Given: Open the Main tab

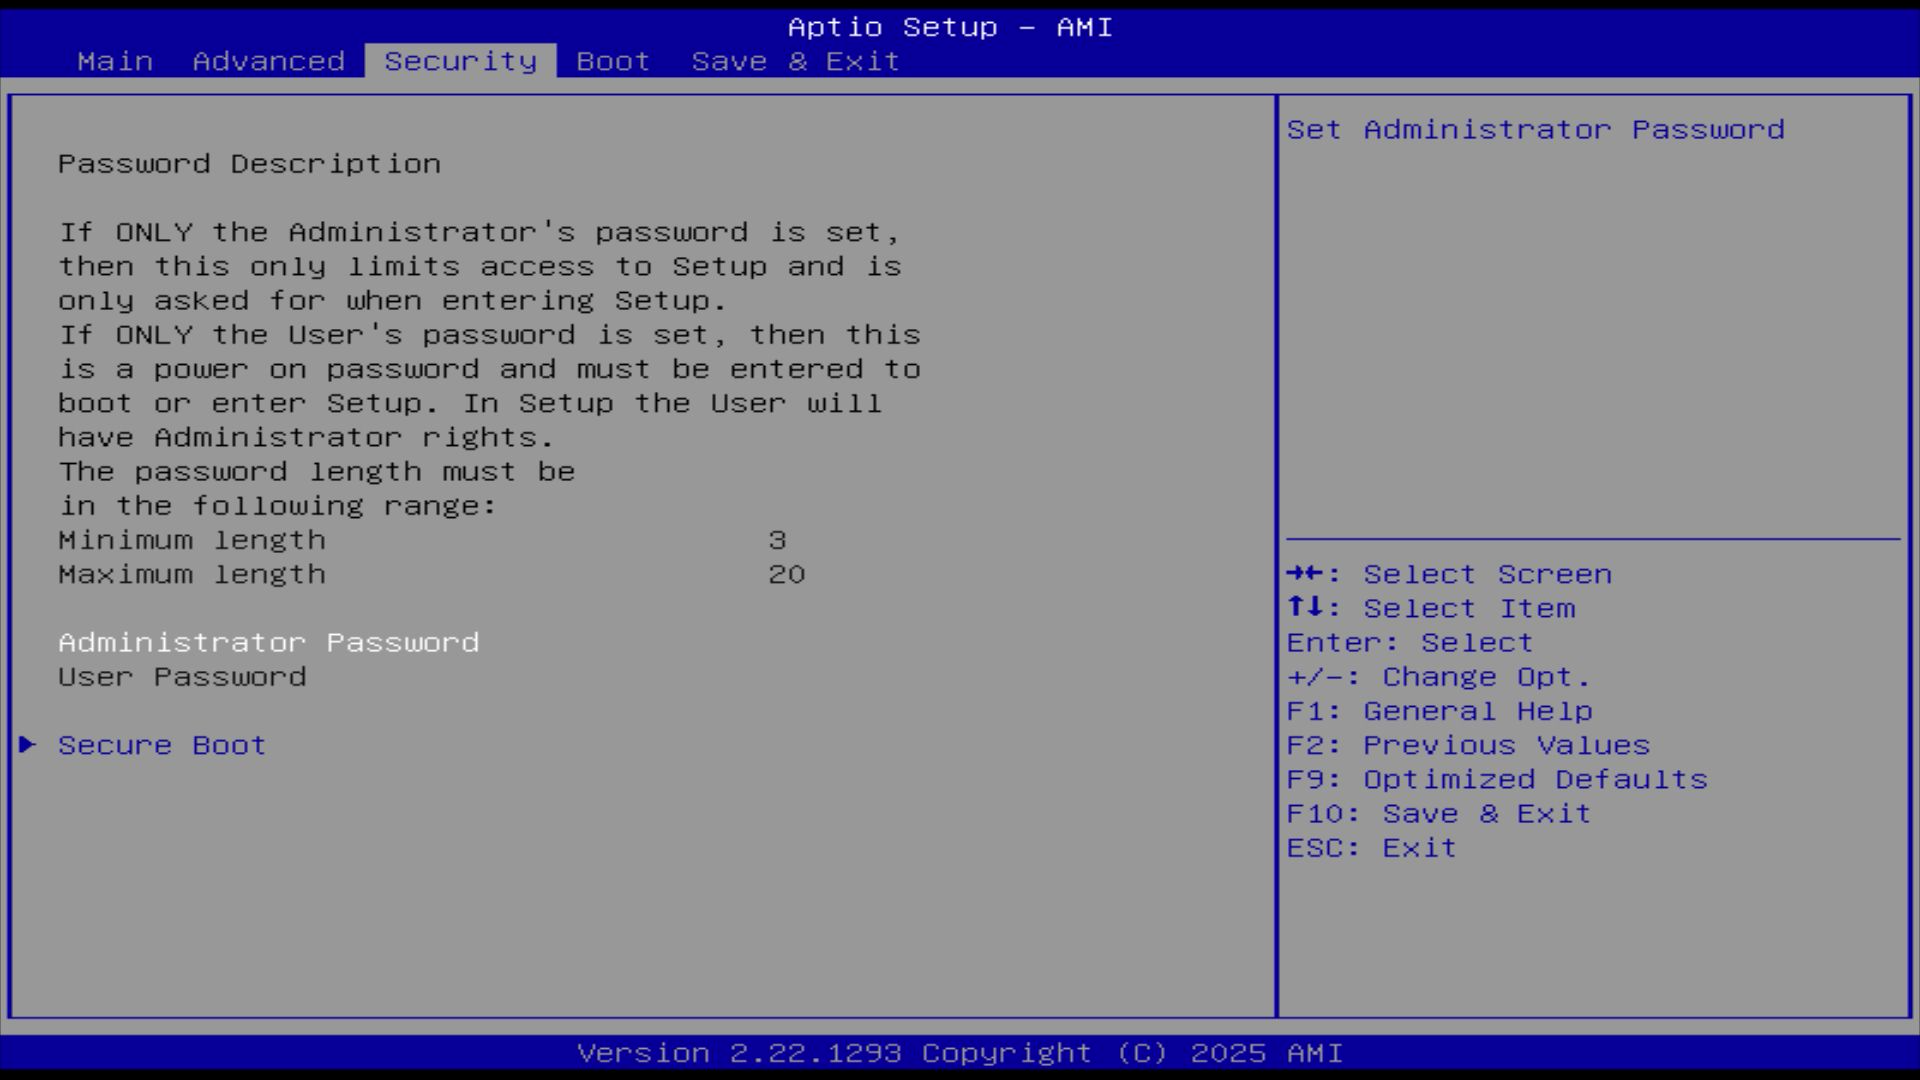Looking at the screenshot, I should tap(115, 61).
